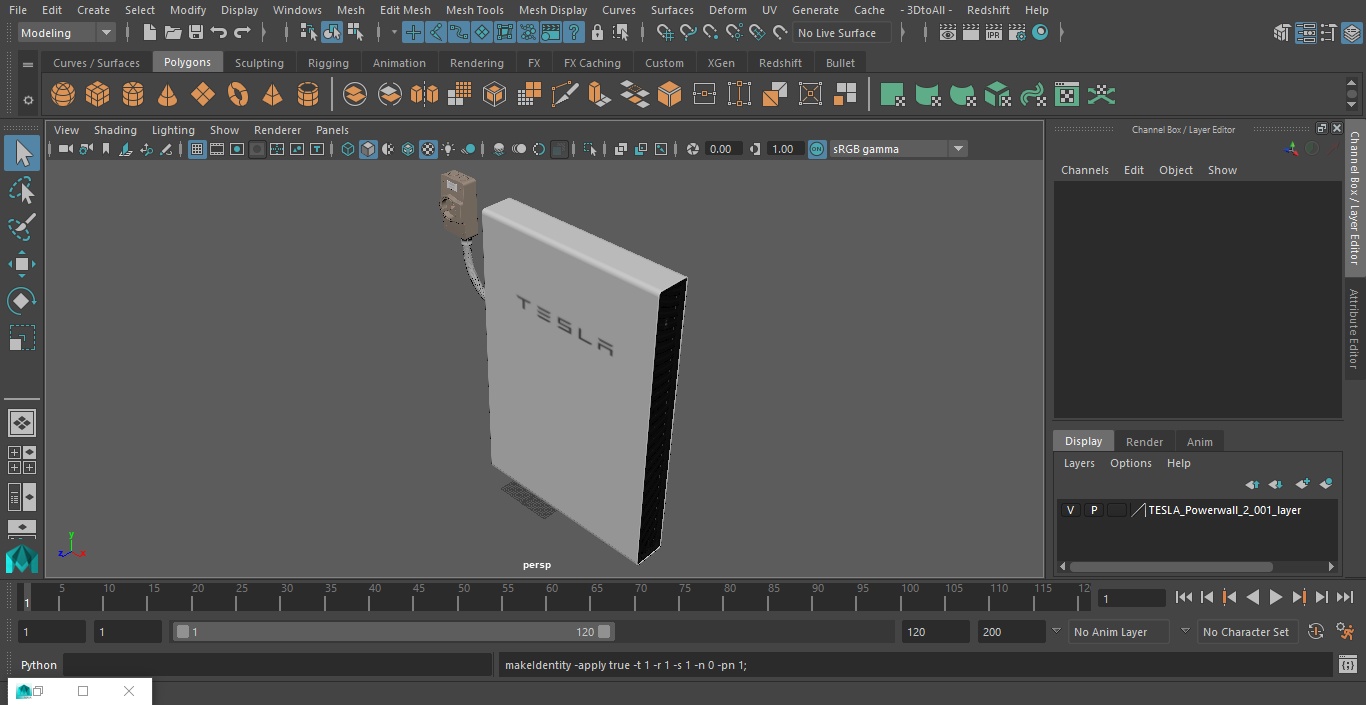1366x705 pixels.
Task: Toggle smooth shade all in viewport
Action: pos(368,149)
